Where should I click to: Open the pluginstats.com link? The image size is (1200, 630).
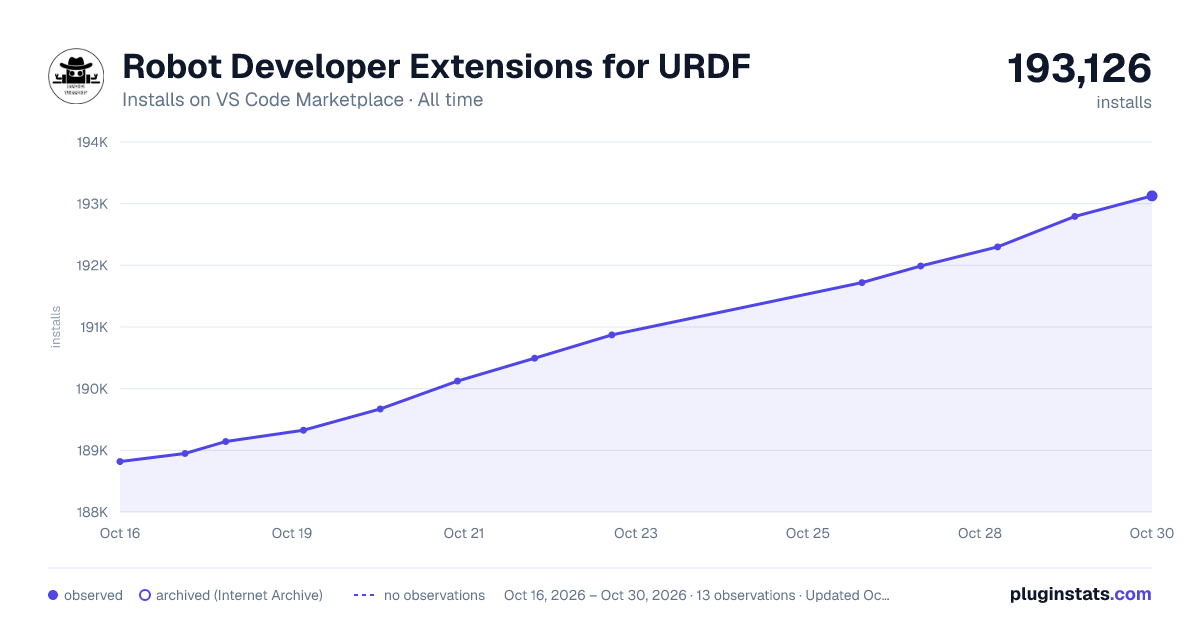click(x=1080, y=594)
